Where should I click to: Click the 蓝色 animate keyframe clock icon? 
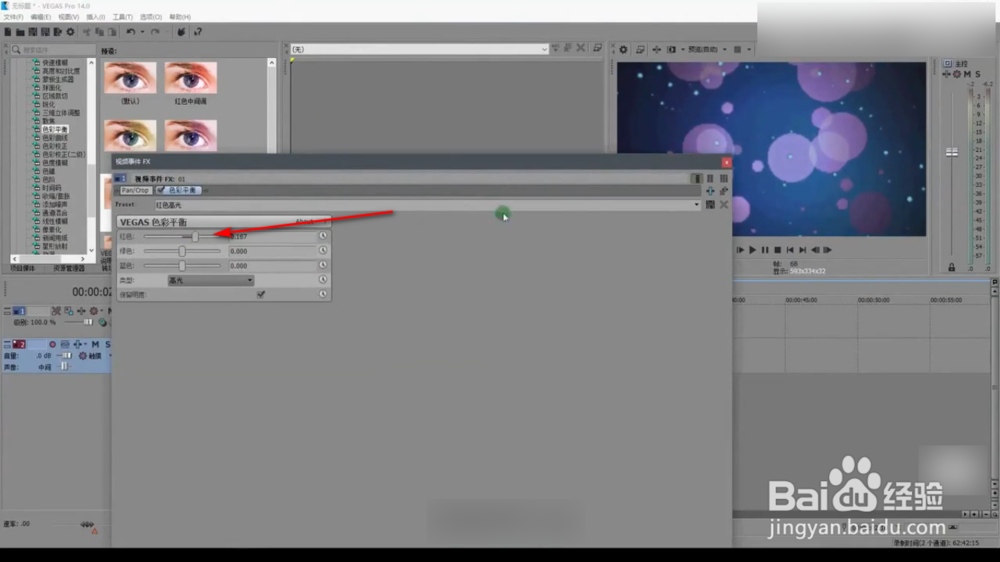tap(323, 265)
